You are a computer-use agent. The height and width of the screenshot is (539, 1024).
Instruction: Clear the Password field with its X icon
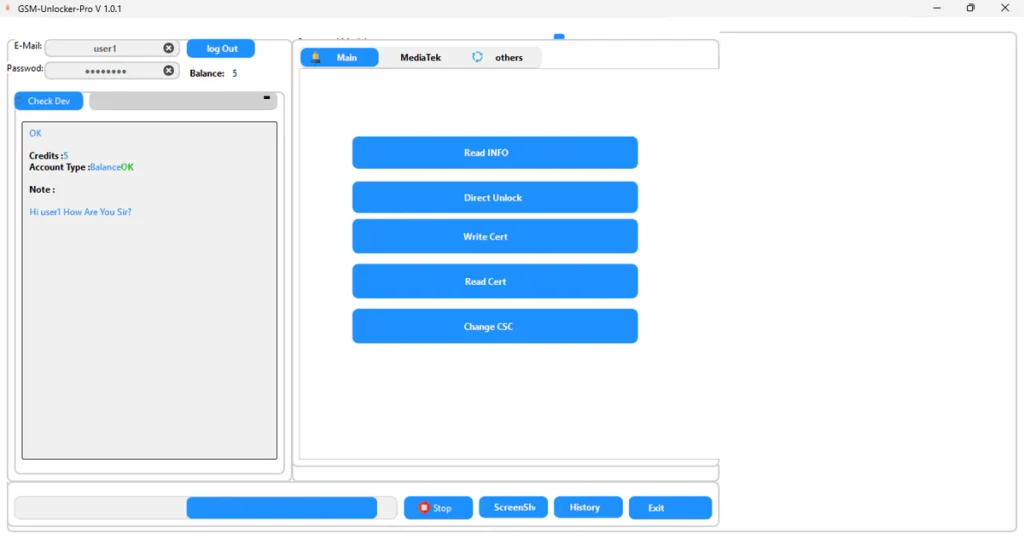pos(168,71)
